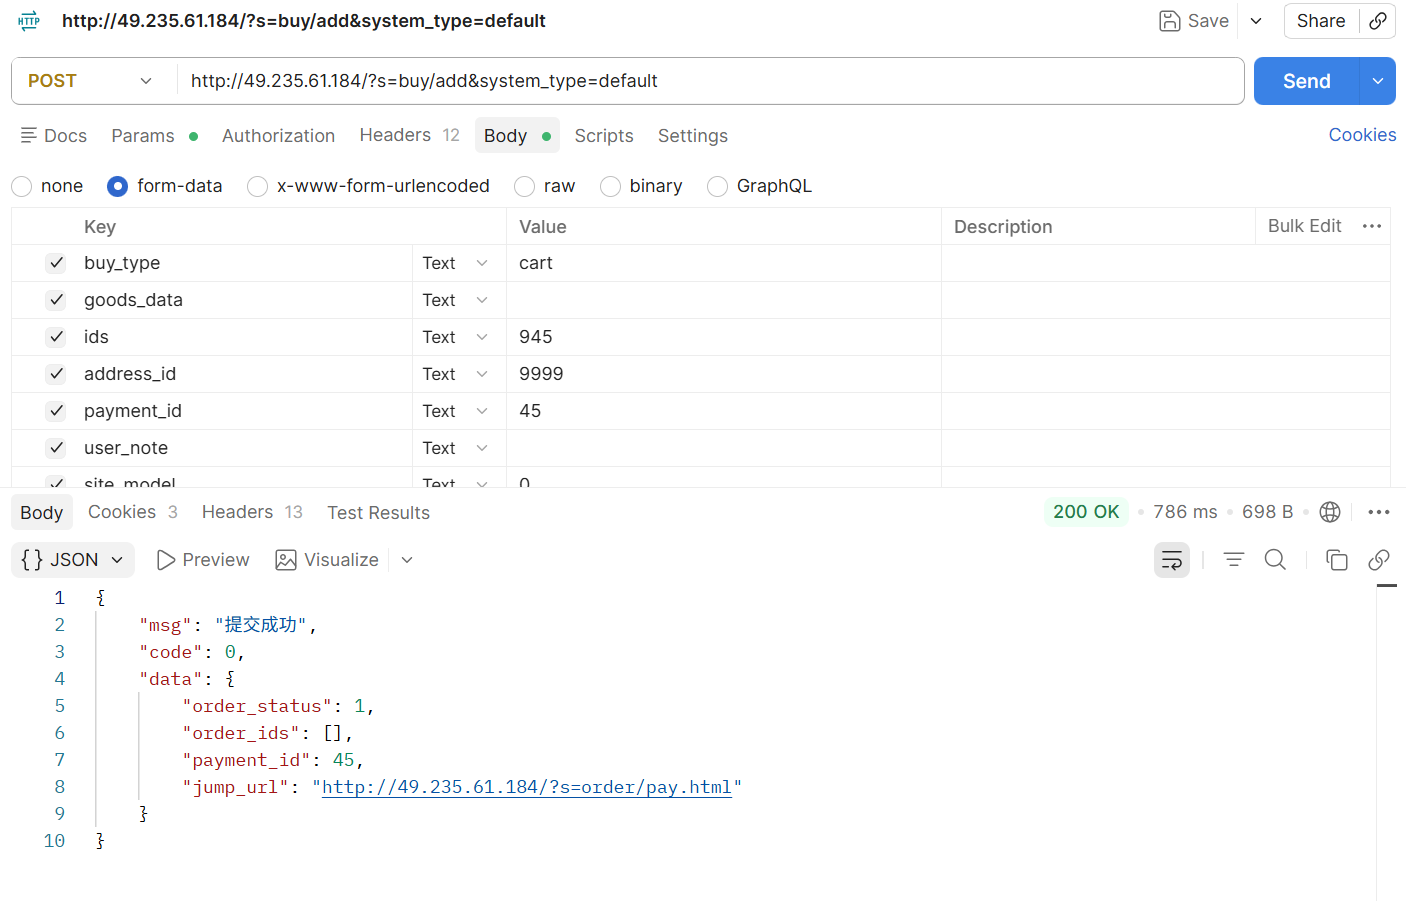The image size is (1406, 901).
Task: Click the address_id value 9999
Action: (541, 374)
